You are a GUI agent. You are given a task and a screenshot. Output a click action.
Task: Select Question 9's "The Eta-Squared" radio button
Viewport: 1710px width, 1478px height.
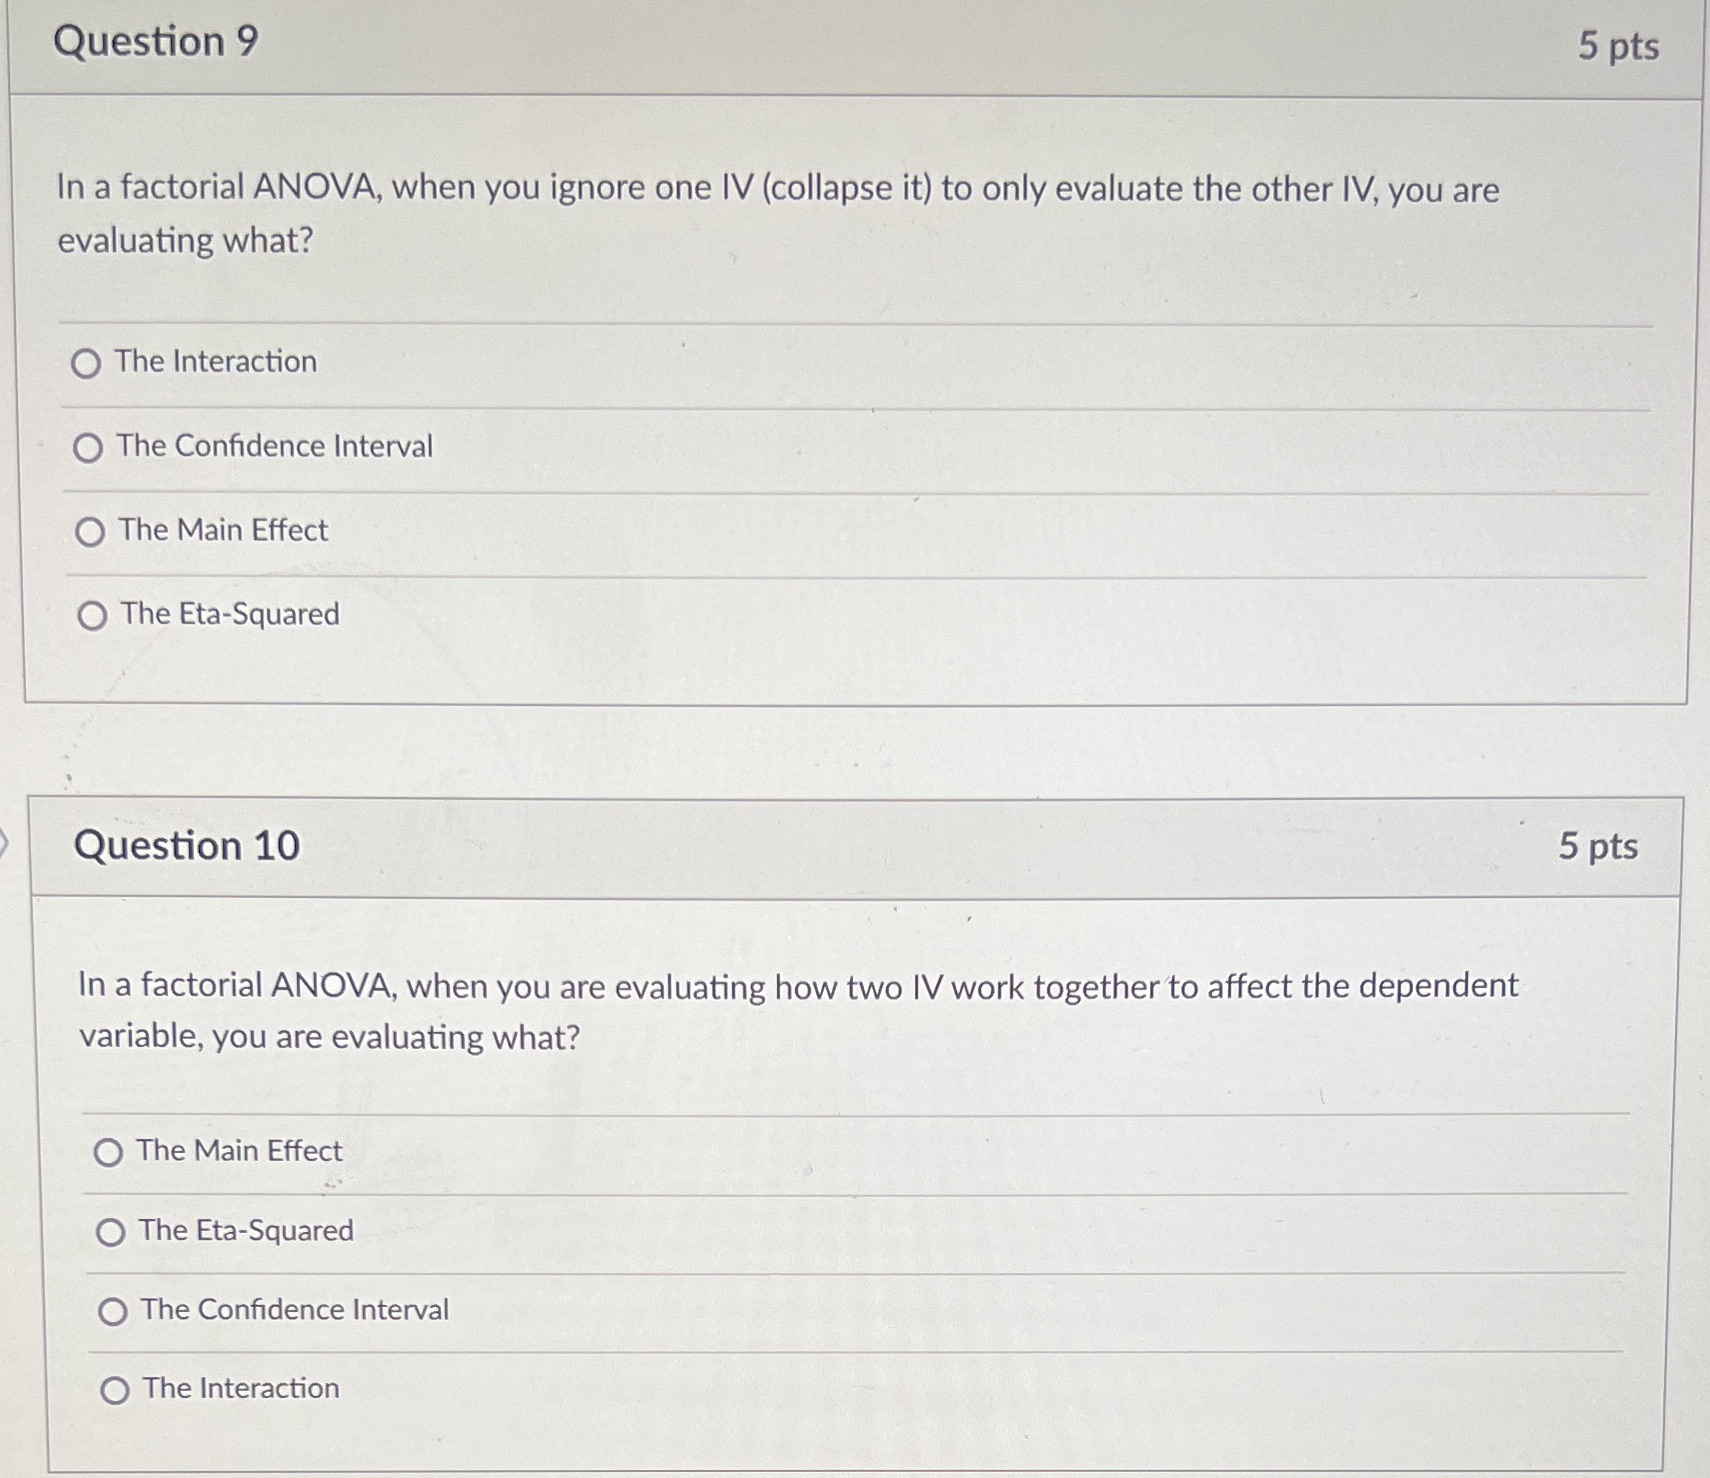[92, 616]
